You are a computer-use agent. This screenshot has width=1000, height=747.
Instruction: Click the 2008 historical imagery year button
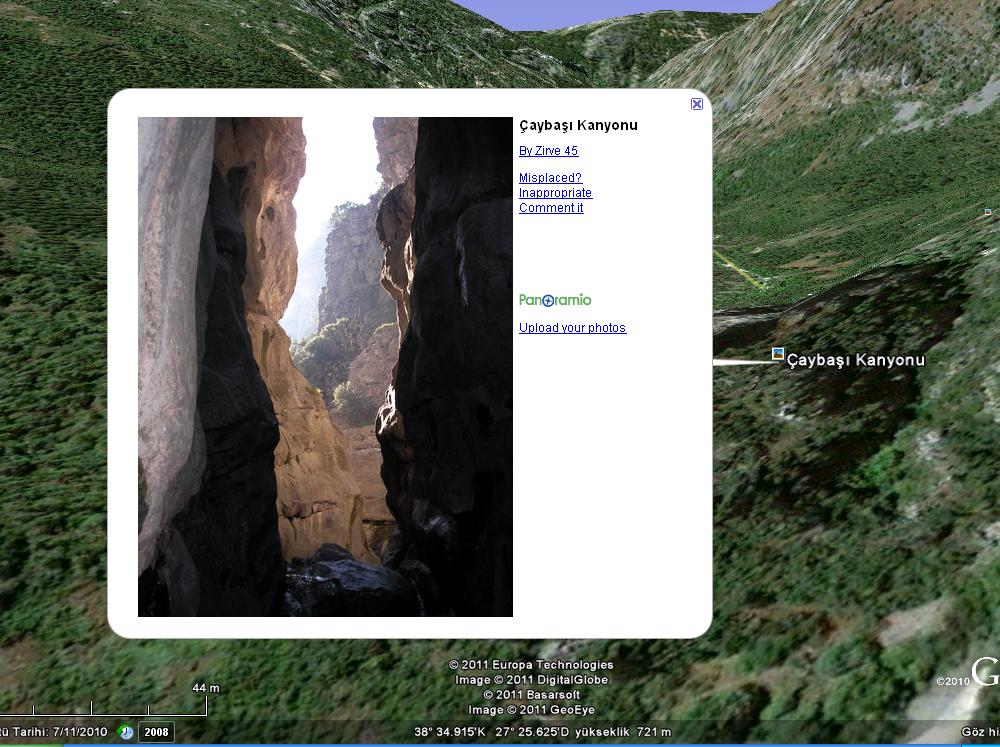point(156,732)
